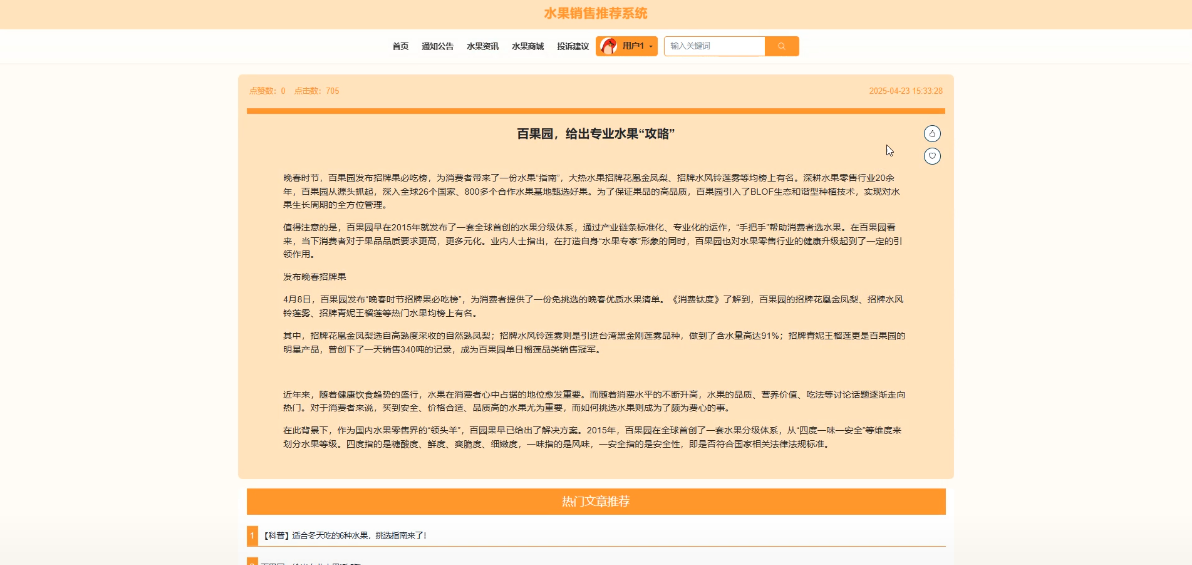Viewport: 1192px width, 565px height.
Task: Click the article title 百果园，给出专业水果“攻略”
Action: [x=596, y=134]
